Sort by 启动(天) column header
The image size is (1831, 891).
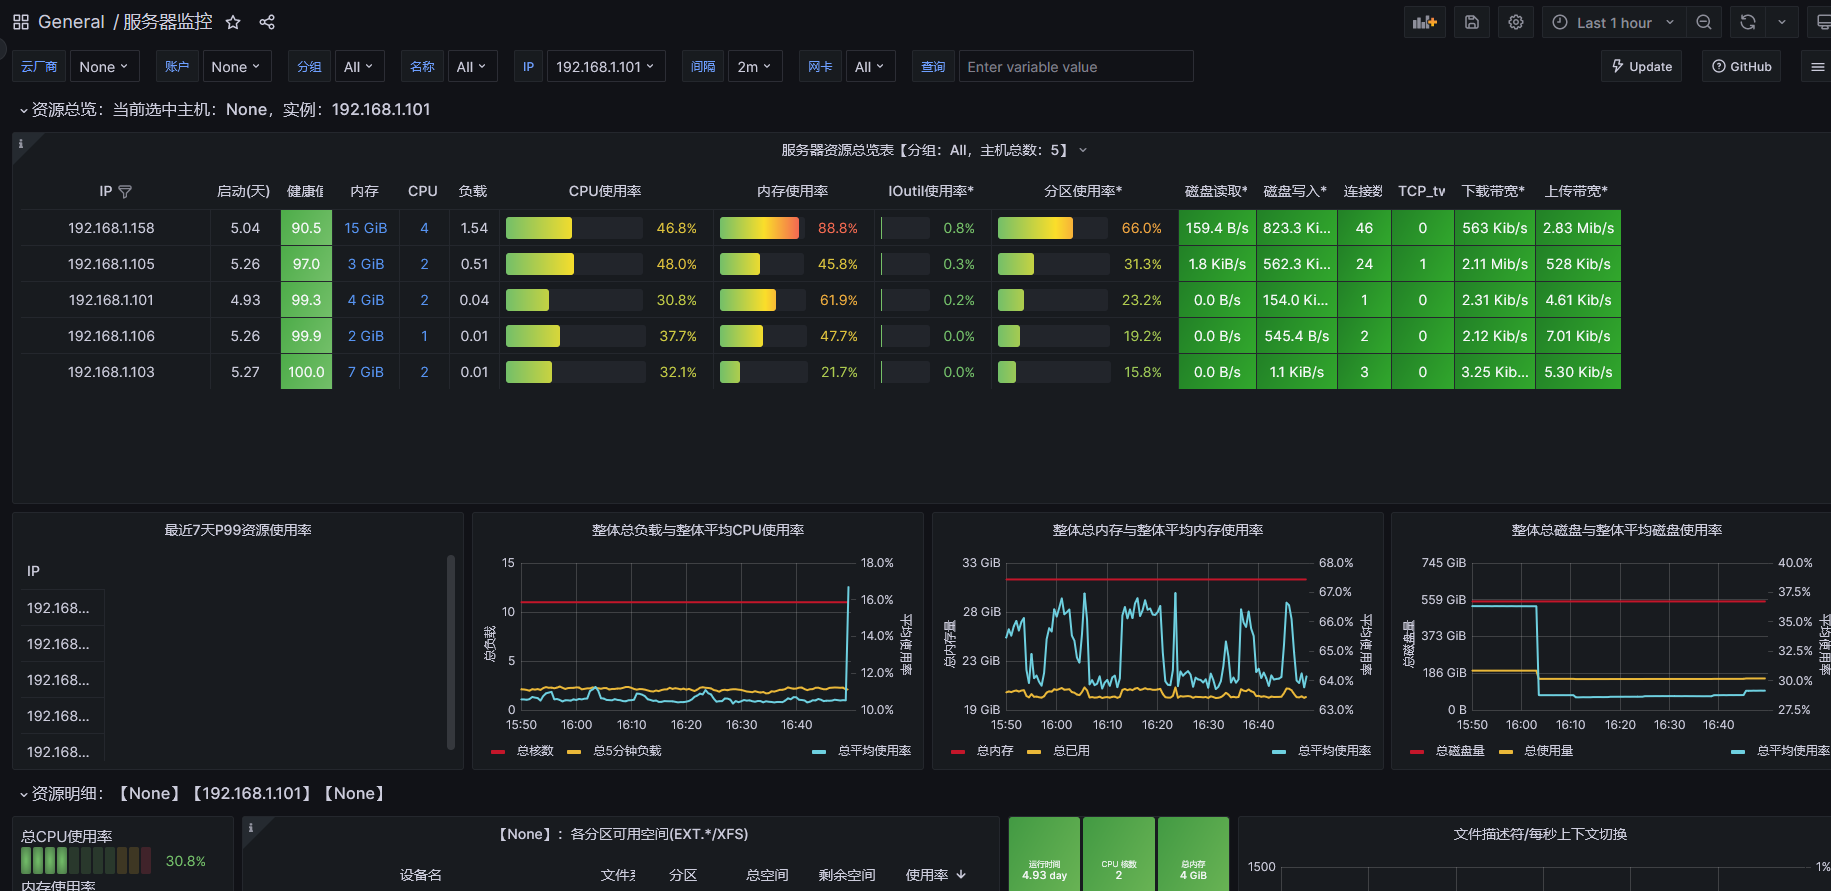(243, 191)
